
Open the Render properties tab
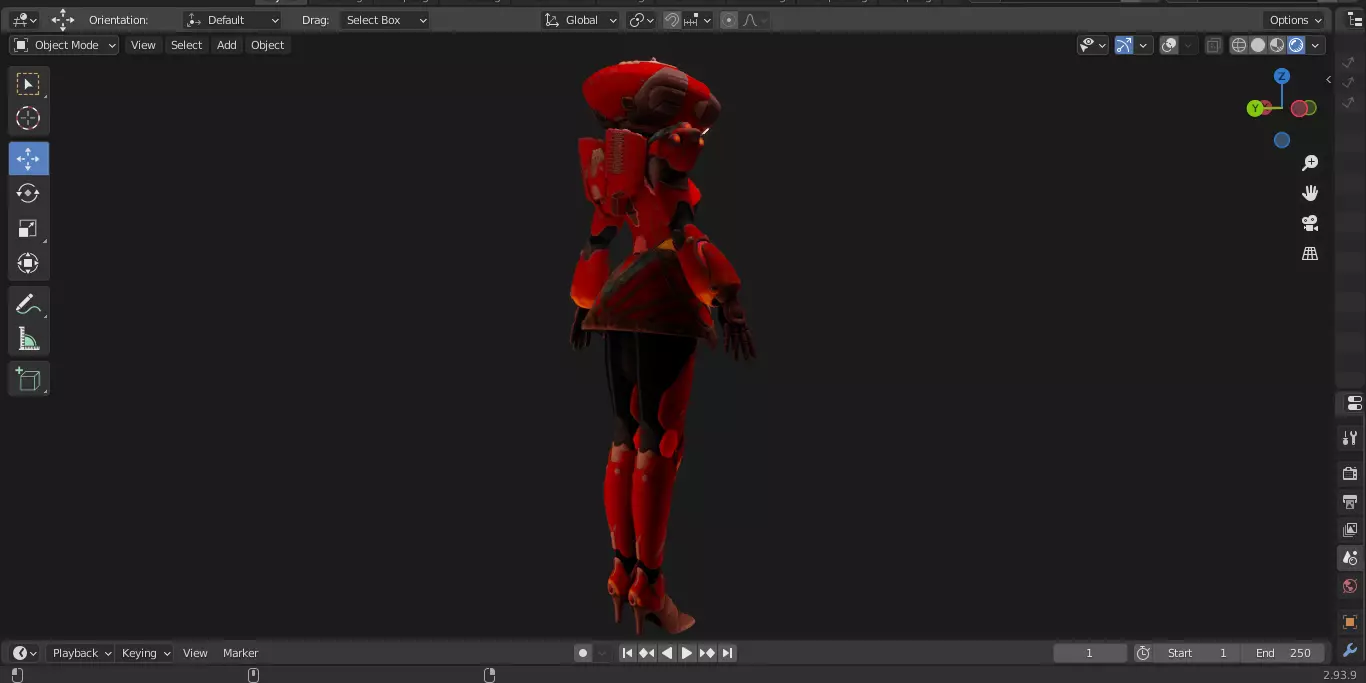1350,473
